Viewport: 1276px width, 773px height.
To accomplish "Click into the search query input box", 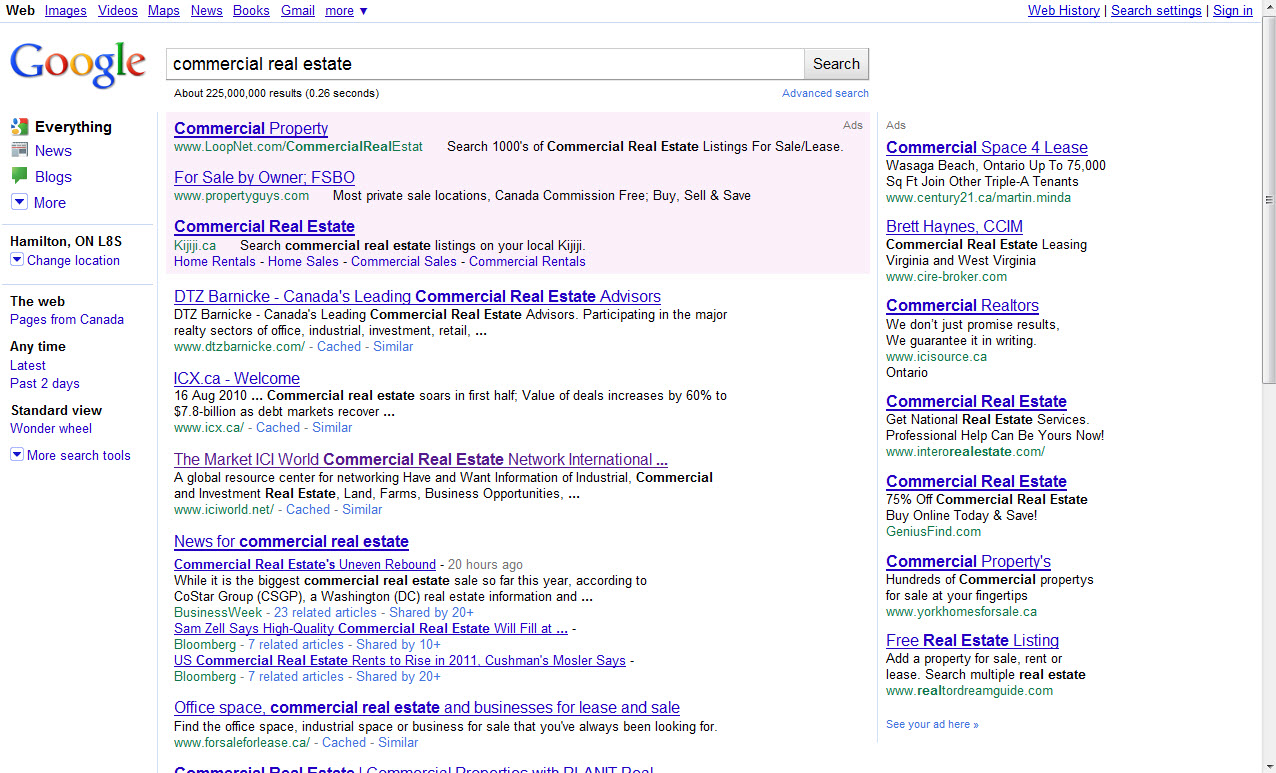I will 485,64.
